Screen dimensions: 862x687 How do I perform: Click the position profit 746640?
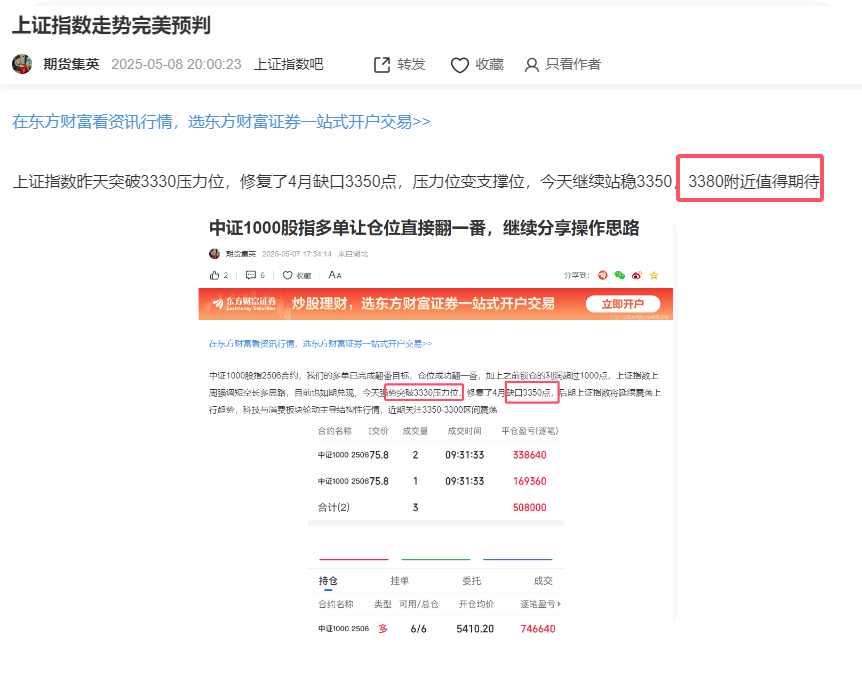coord(538,629)
